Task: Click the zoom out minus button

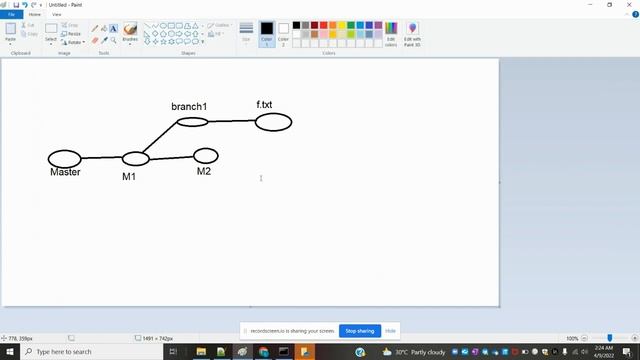Action: [584, 338]
